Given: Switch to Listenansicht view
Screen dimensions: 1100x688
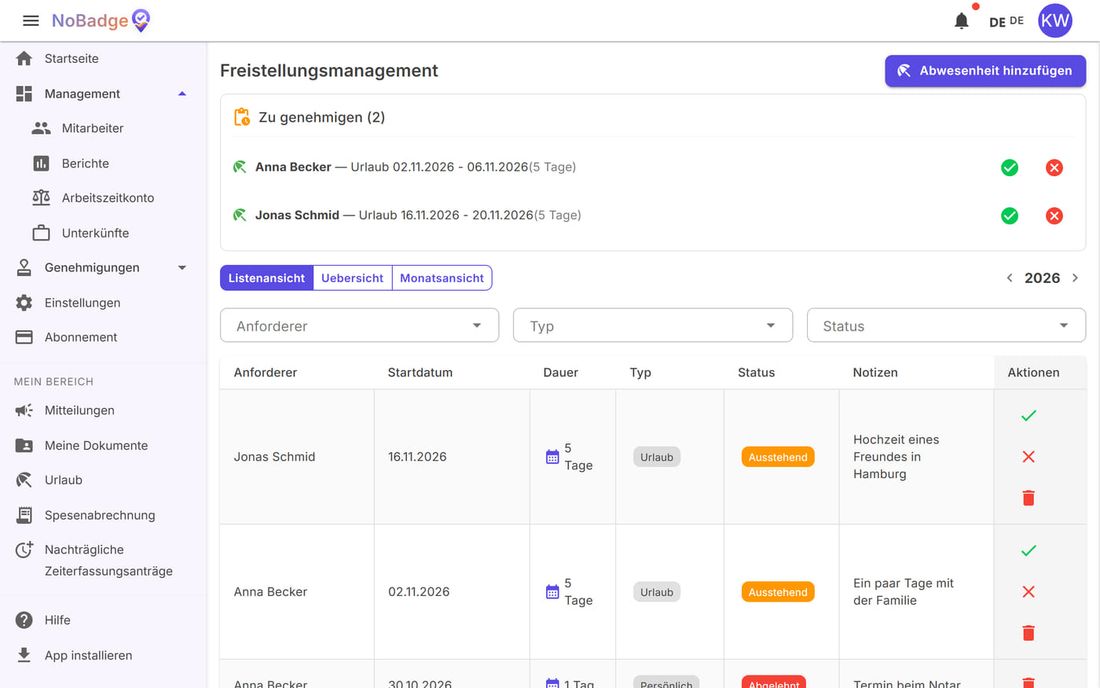Looking at the screenshot, I should 267,278.
